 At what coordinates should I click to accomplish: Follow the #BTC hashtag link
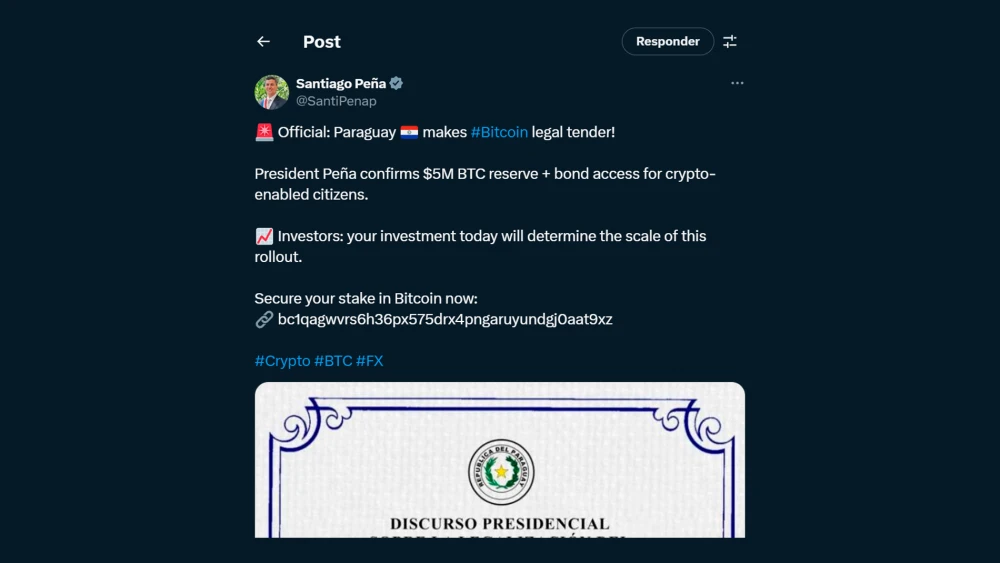[333, 361]
